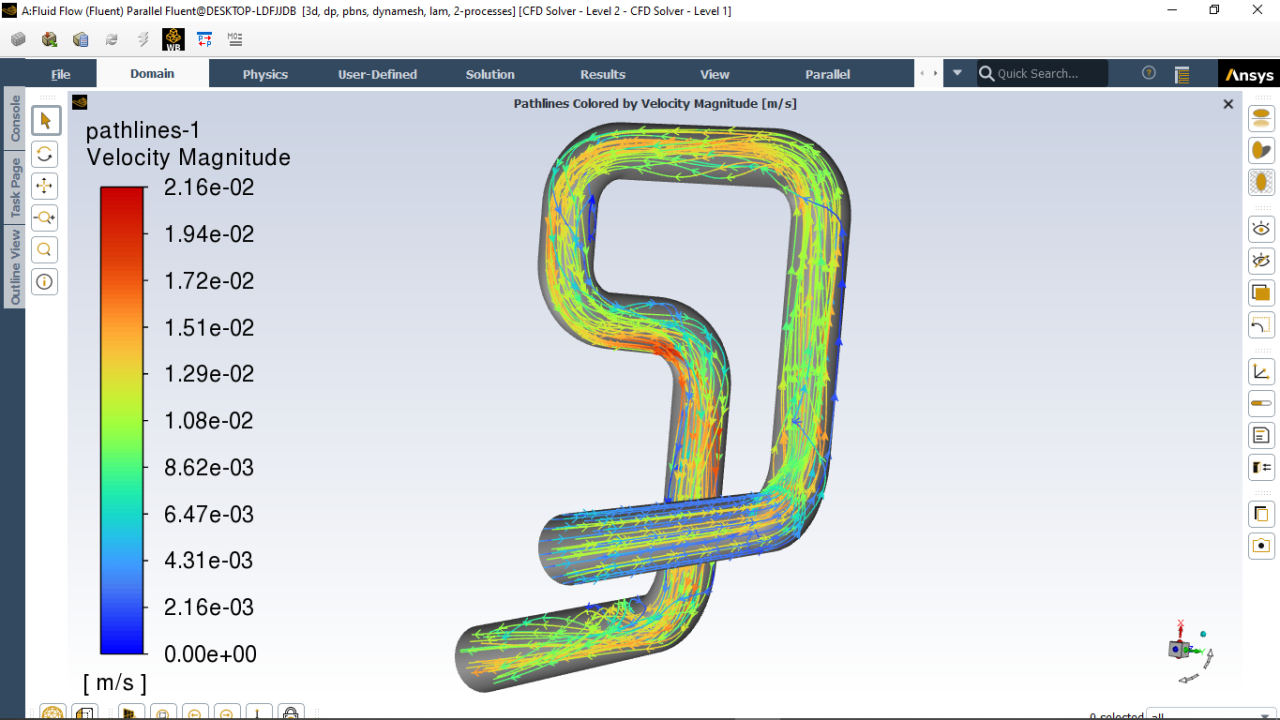
Task: Select the fit-to-window globe icon below the viewport
Action: [x=52, y=712]
